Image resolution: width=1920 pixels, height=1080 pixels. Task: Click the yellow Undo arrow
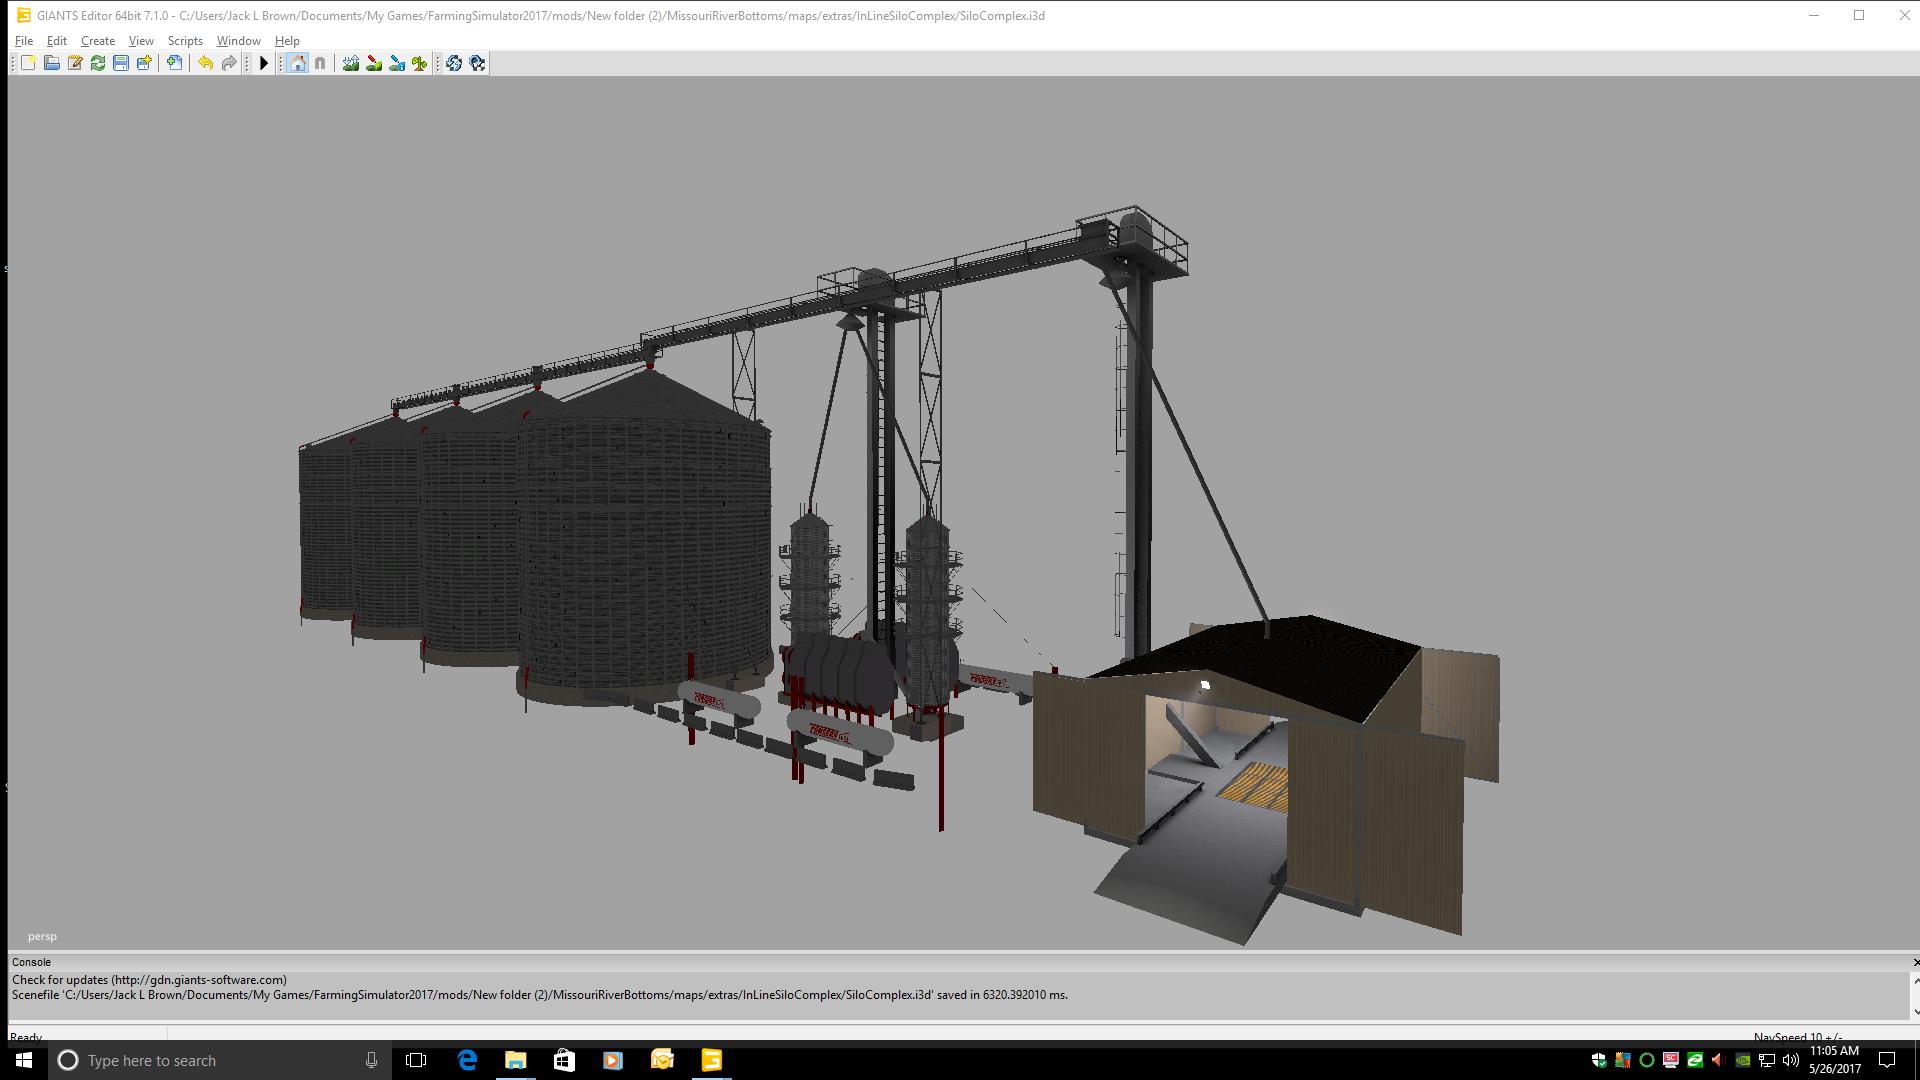pos(205,63)
